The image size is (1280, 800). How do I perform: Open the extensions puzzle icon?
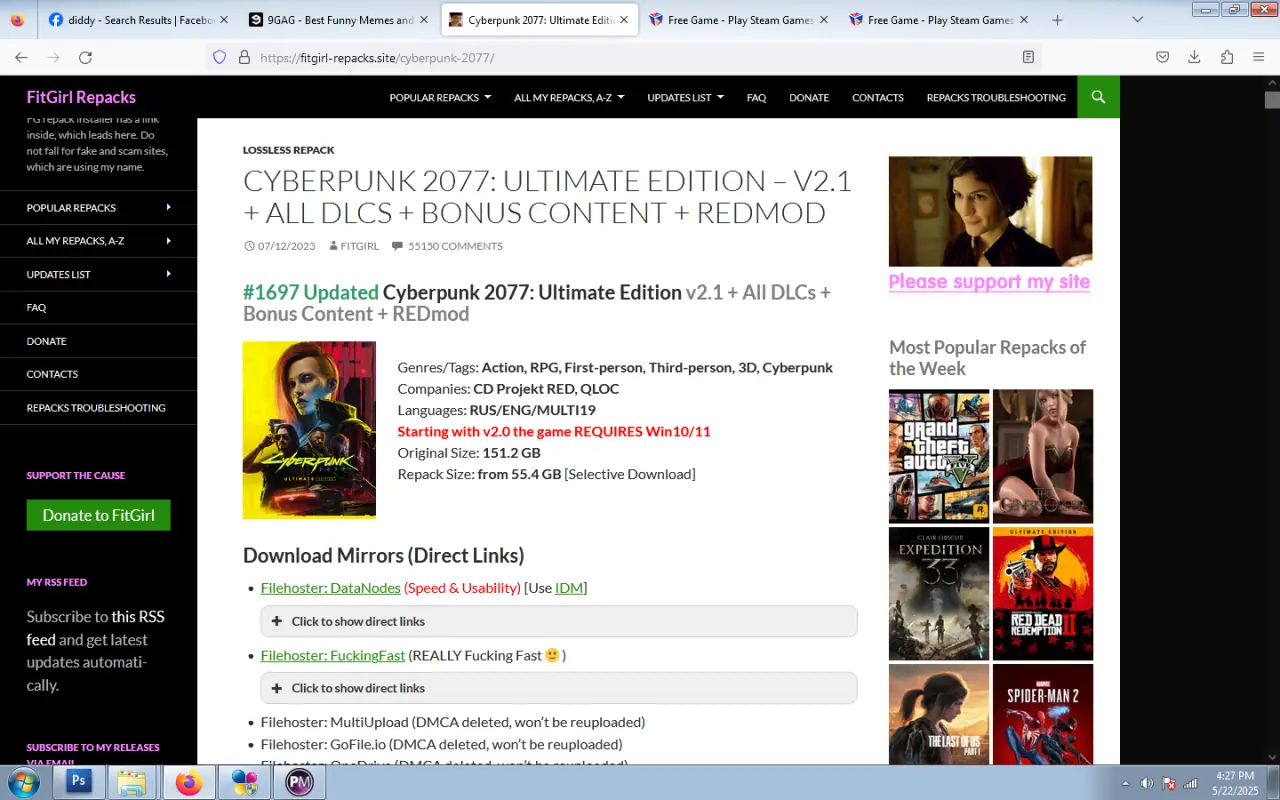pos(1227,57)
